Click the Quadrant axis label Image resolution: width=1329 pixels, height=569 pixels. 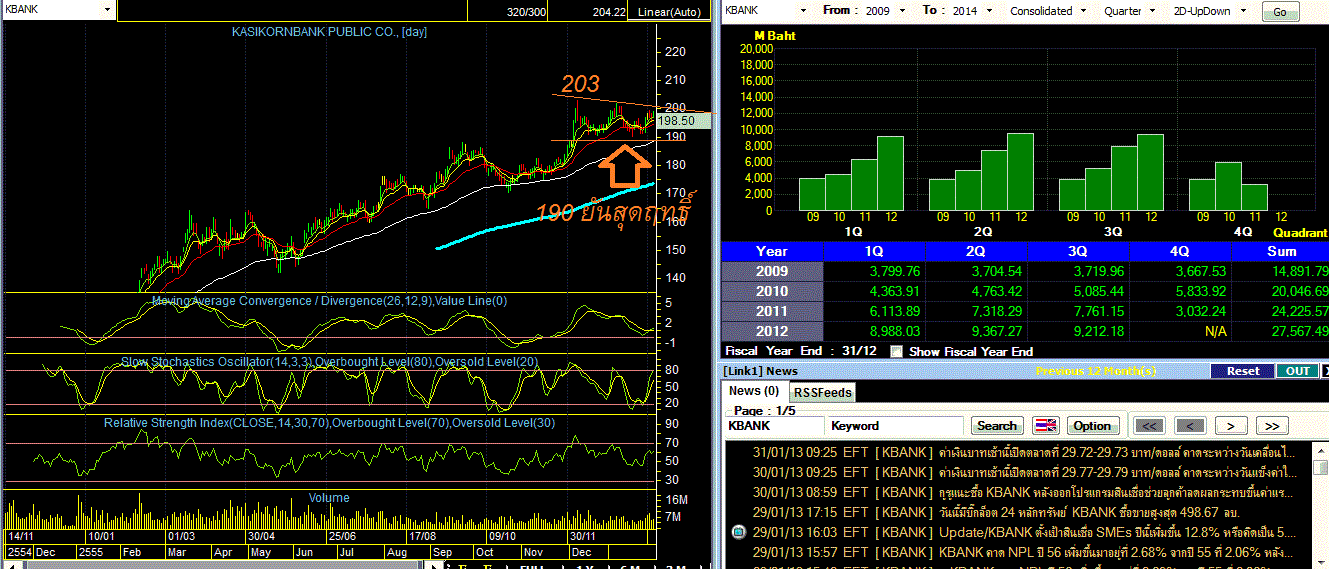tap(1300, 232)
